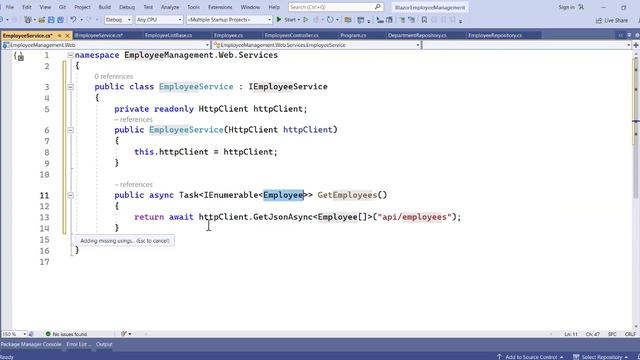The image size is (640, 360).
Task: Click the Comment selection toolbar icon
Action: pyautogui.click(x=402, y=20)
